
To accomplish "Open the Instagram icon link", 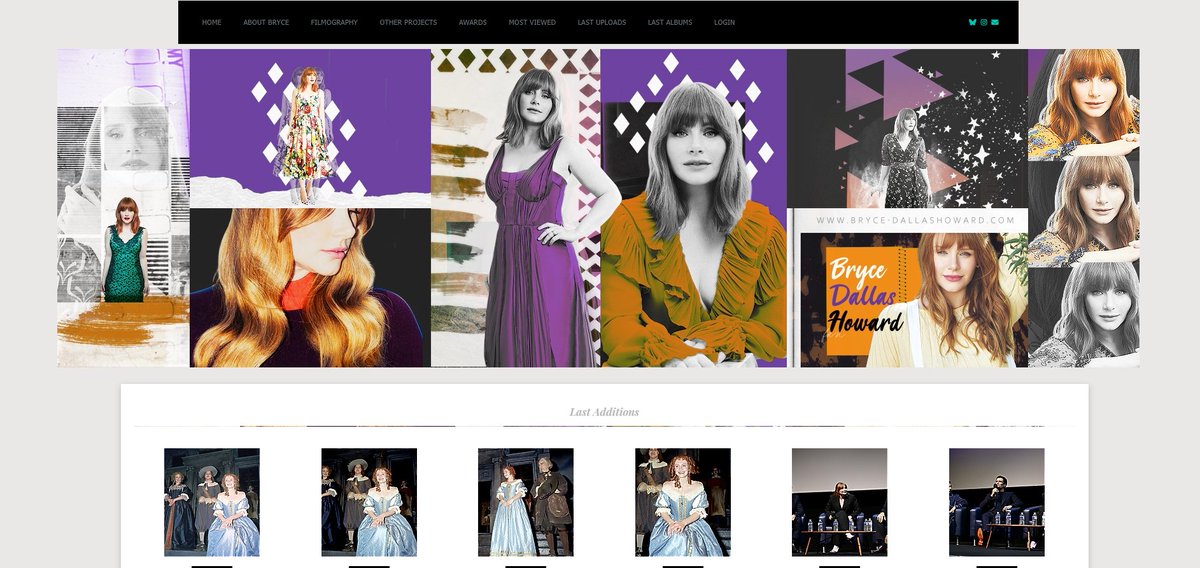I will pyautogui.click(x=984, y=22).
